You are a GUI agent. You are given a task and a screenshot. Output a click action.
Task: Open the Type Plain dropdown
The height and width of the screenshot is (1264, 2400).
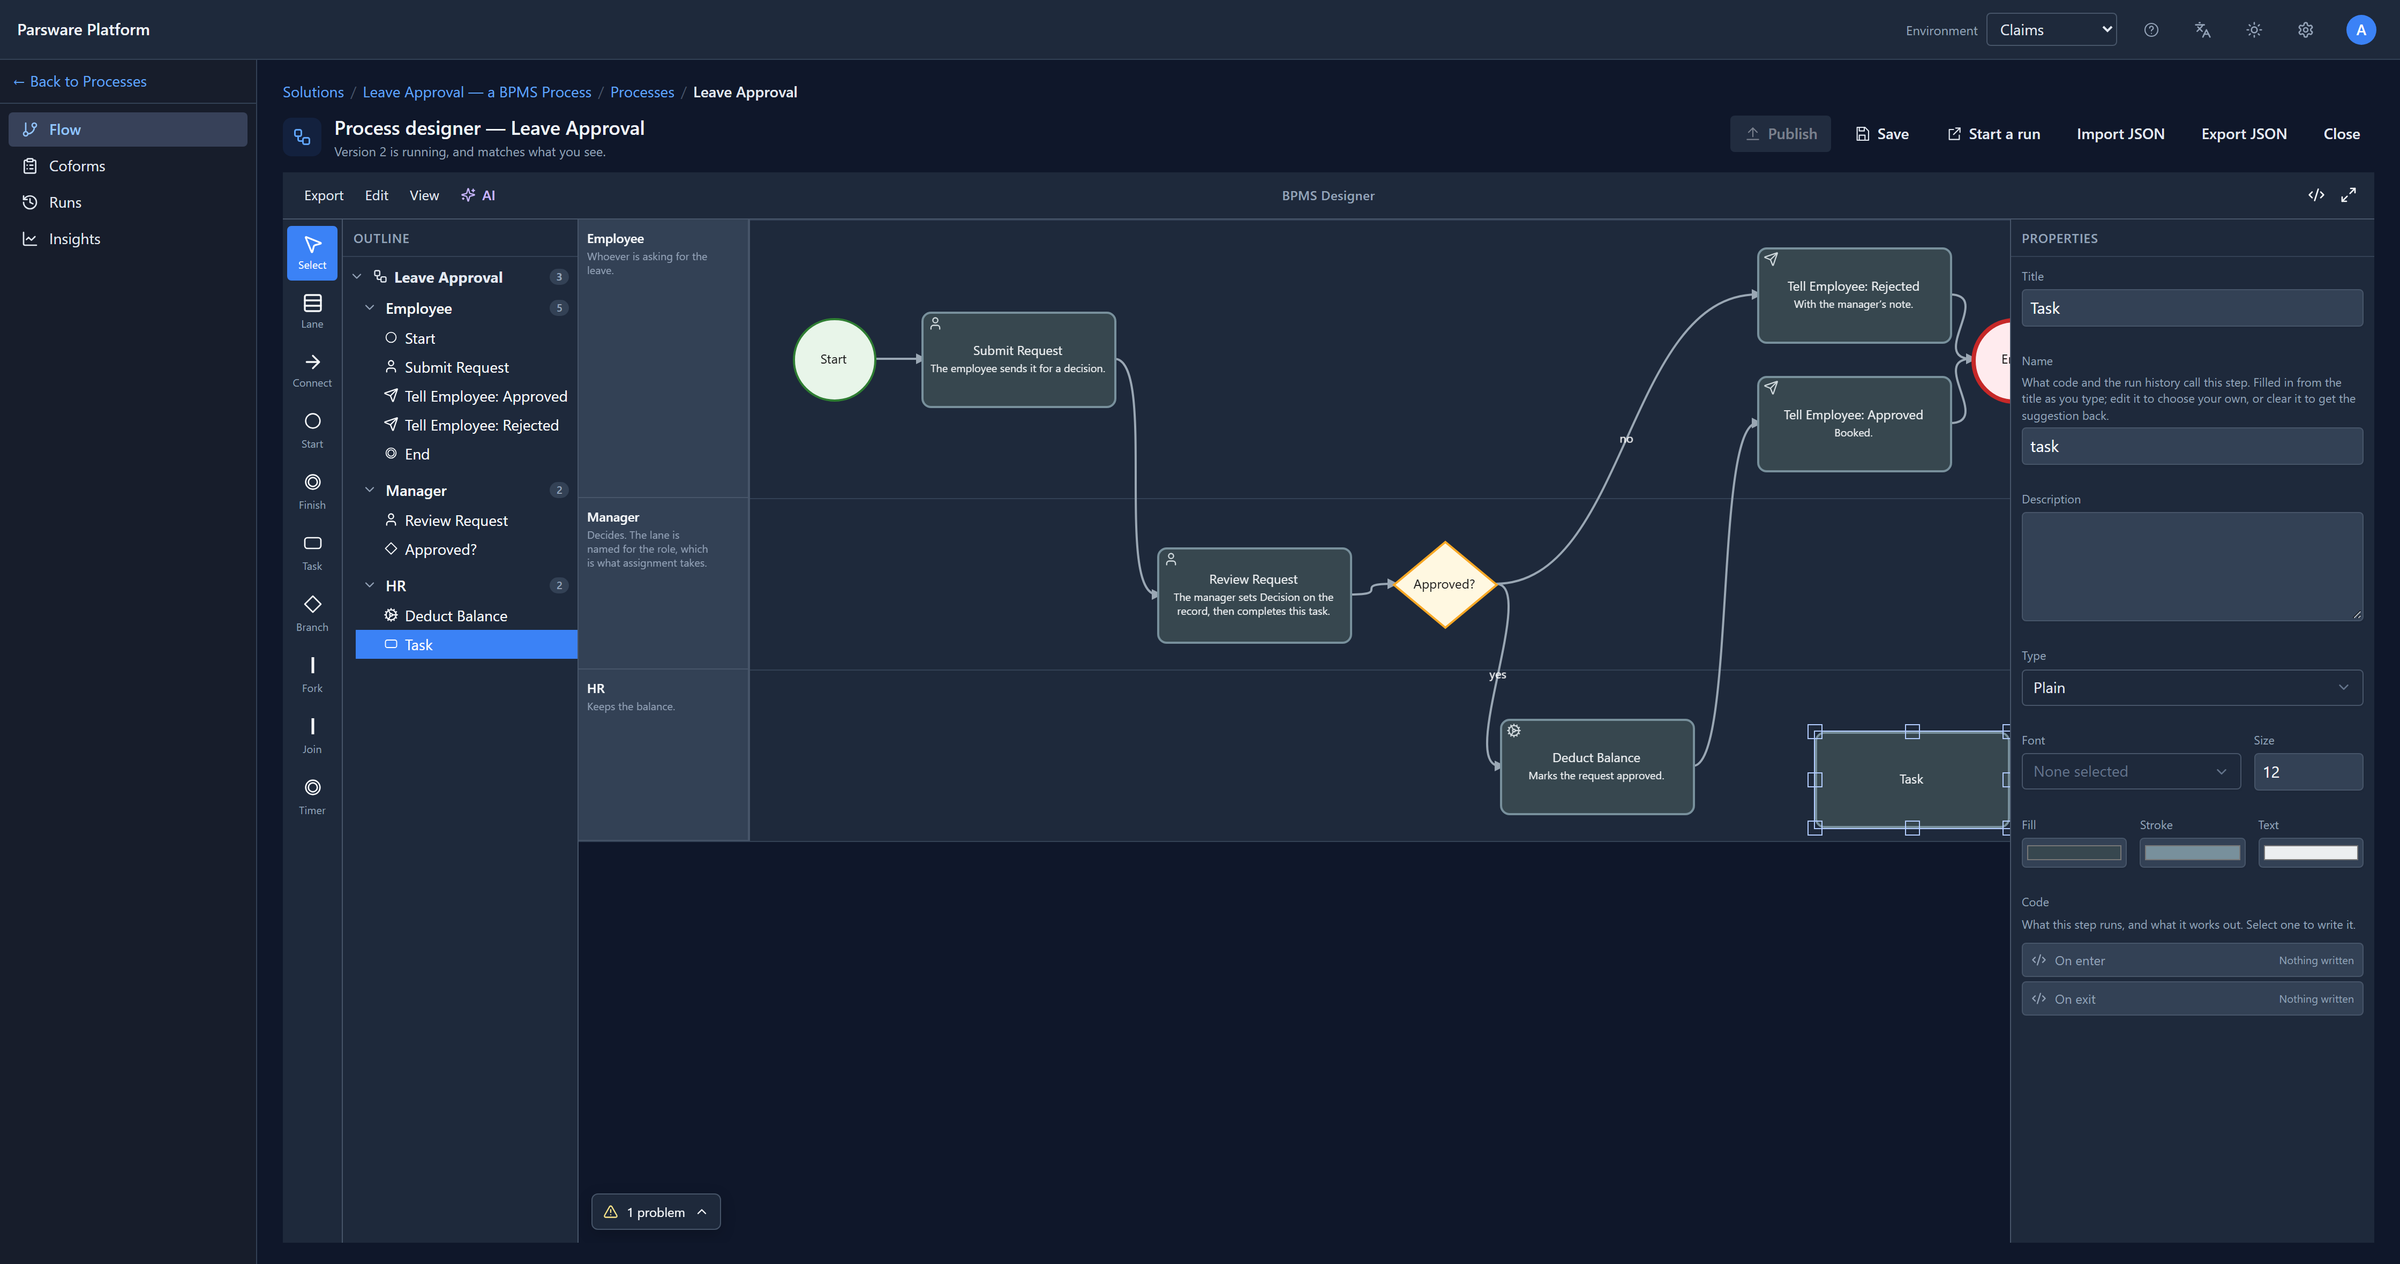[x=2192, y=688]
